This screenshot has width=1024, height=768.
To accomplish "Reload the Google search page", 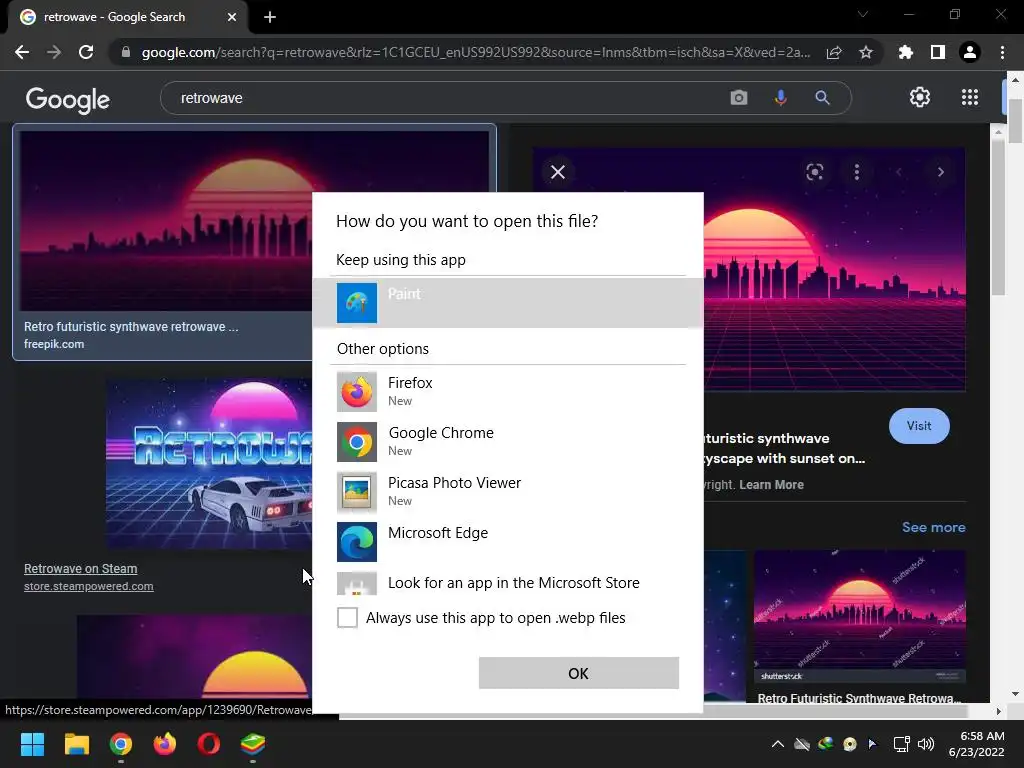I will [86, 52].
